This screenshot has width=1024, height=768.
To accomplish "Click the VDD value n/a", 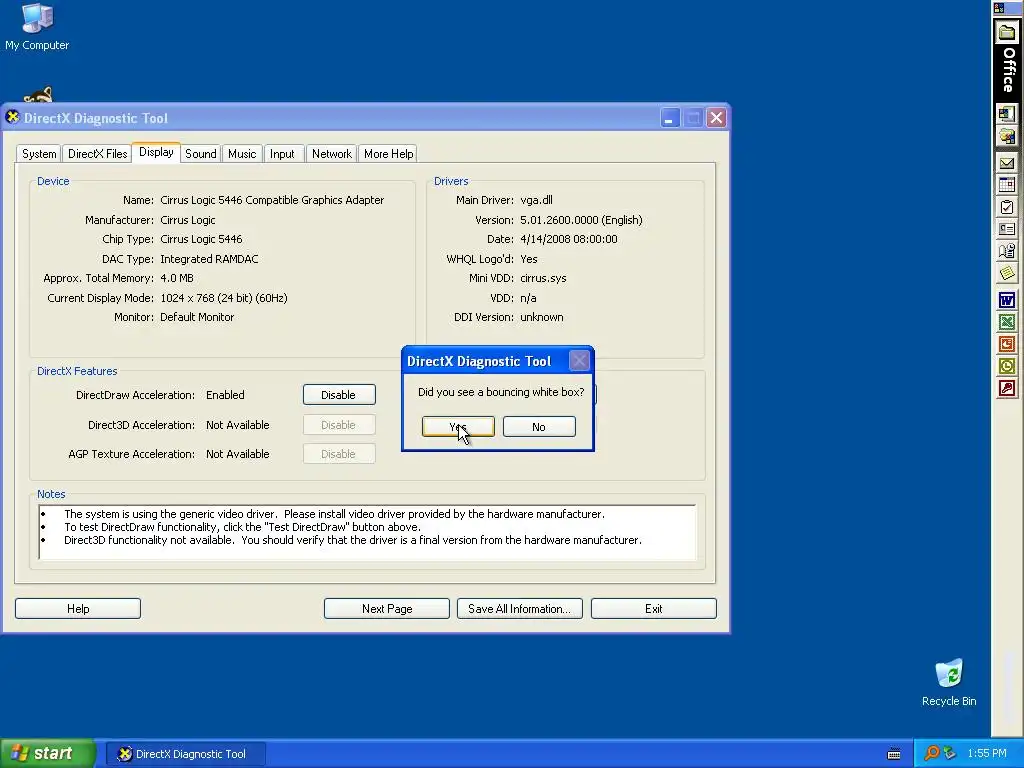I will coord(528,298).
